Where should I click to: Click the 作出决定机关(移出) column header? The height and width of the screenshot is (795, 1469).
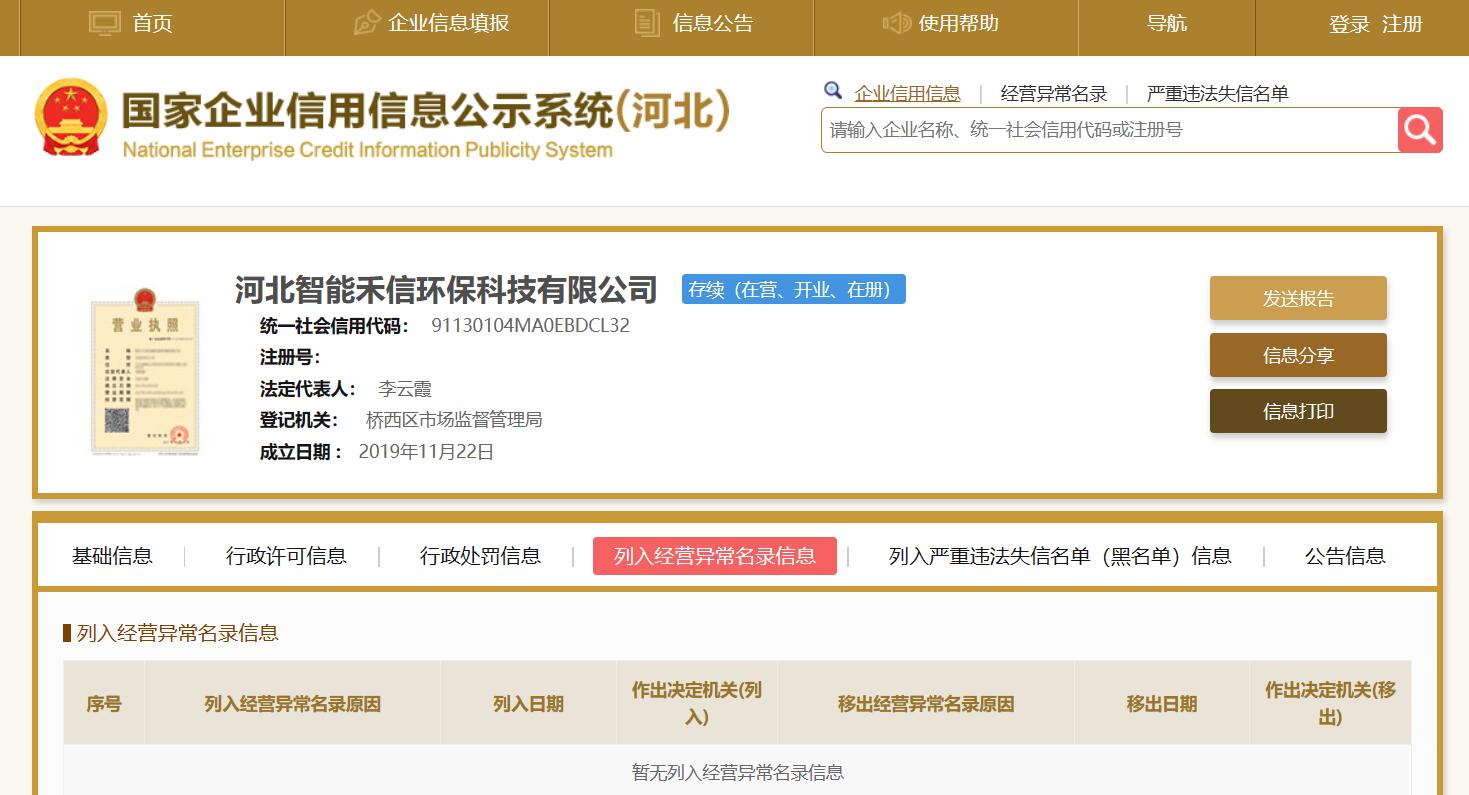click(1330, 704)
